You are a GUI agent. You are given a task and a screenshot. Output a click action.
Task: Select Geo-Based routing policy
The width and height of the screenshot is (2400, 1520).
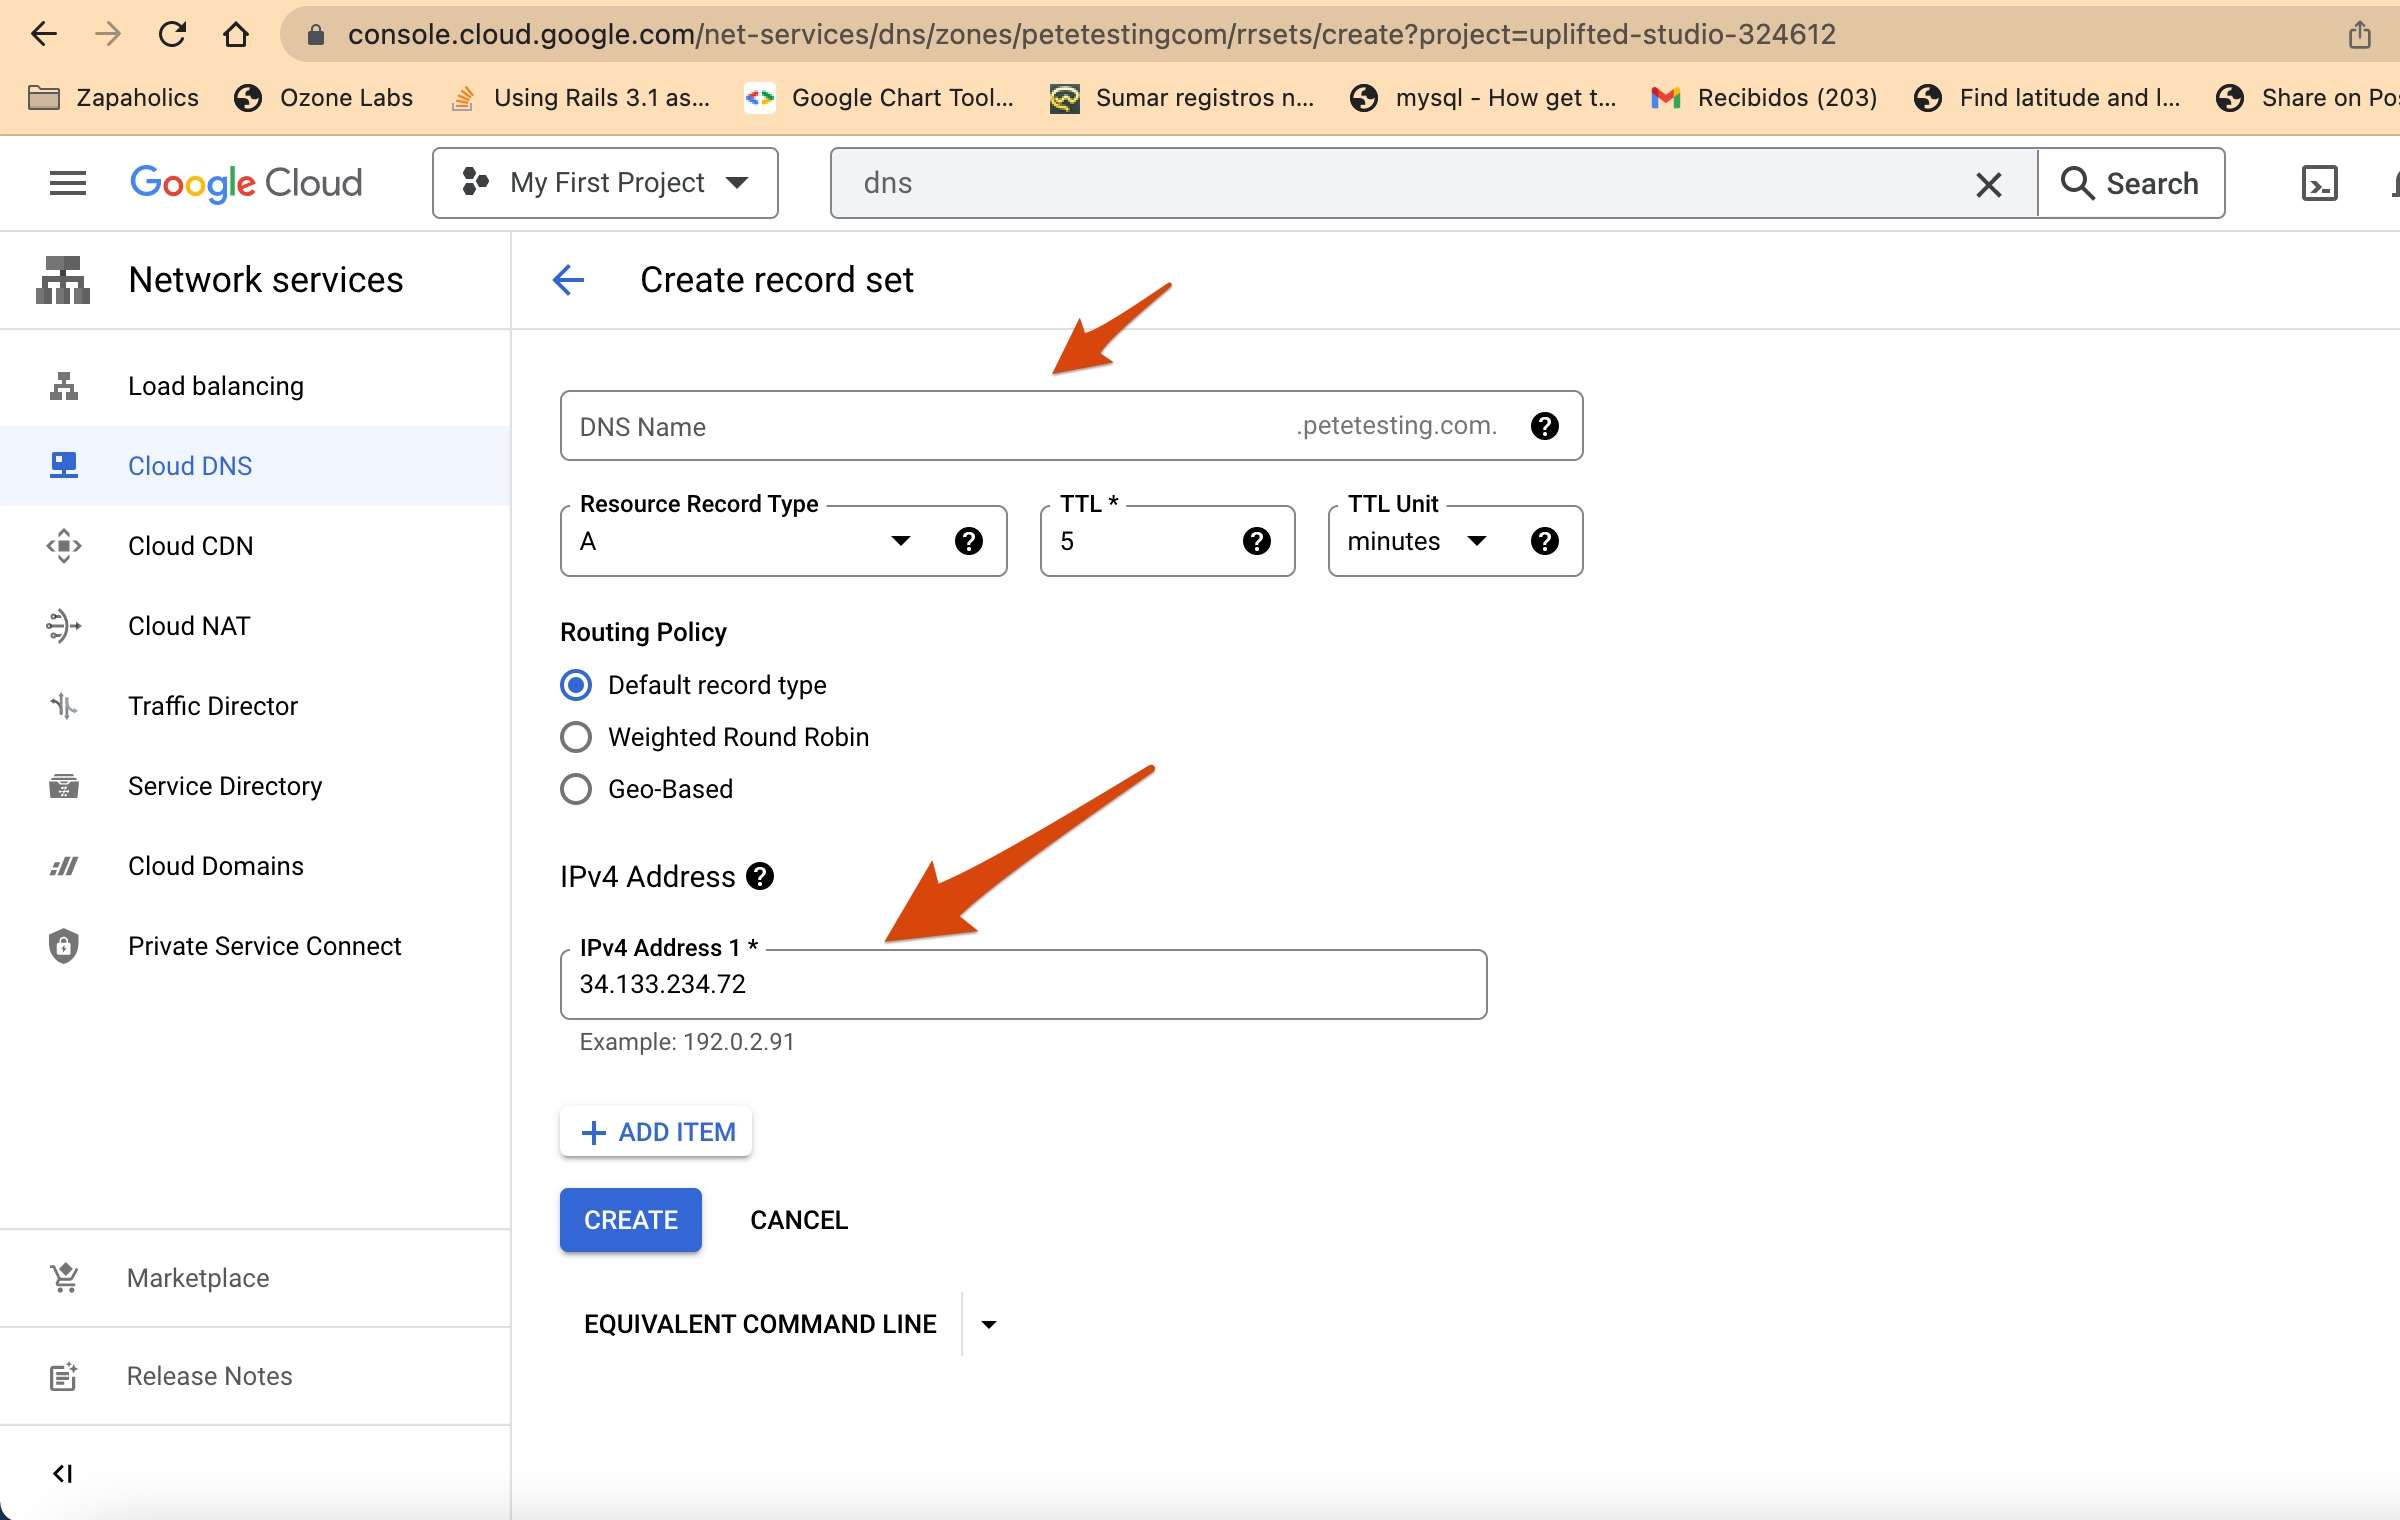click(x=576, y=789)
